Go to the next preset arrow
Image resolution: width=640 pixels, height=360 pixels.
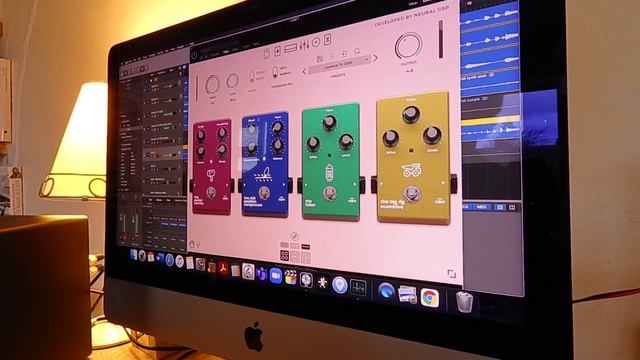point(376,58)
